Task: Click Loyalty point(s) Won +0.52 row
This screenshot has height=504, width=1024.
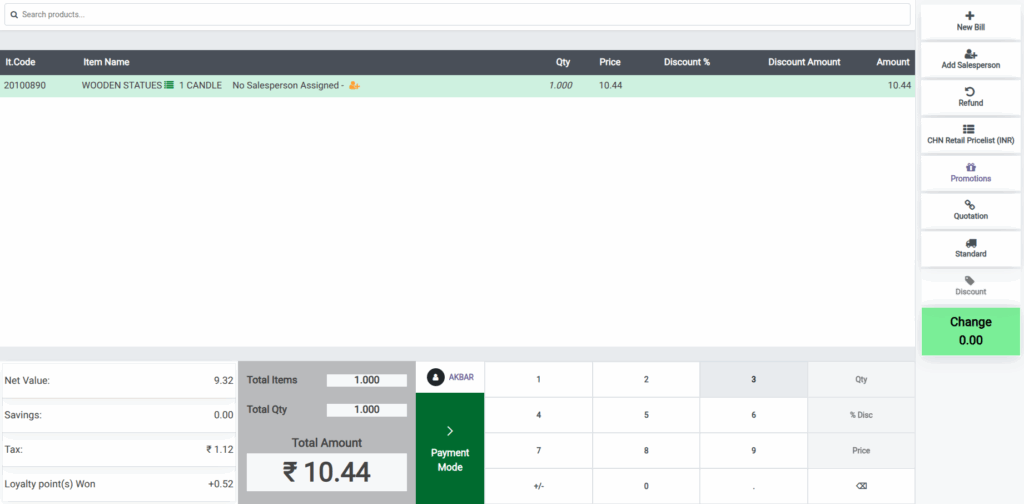Action: tap(119, 484)
